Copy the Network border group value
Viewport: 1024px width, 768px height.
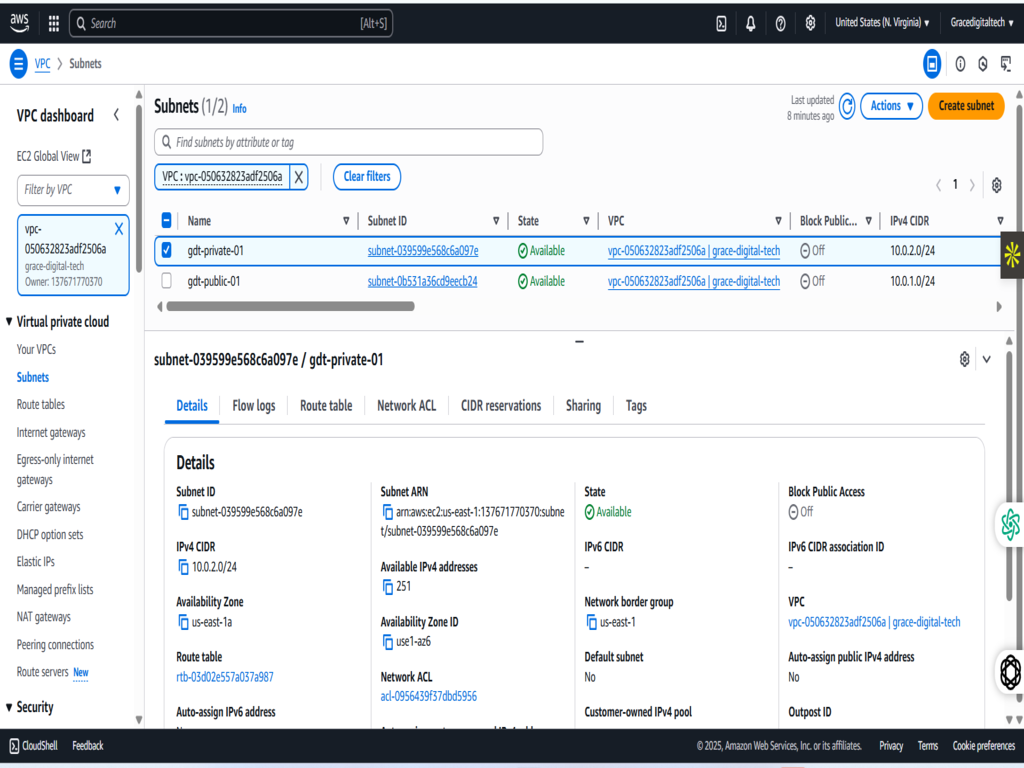[x=591, y=622]
